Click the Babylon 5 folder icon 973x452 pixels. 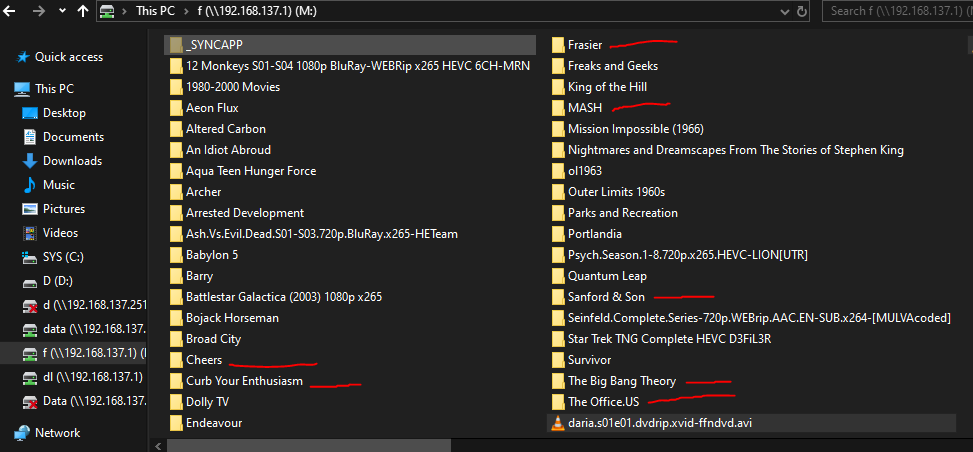176,255
